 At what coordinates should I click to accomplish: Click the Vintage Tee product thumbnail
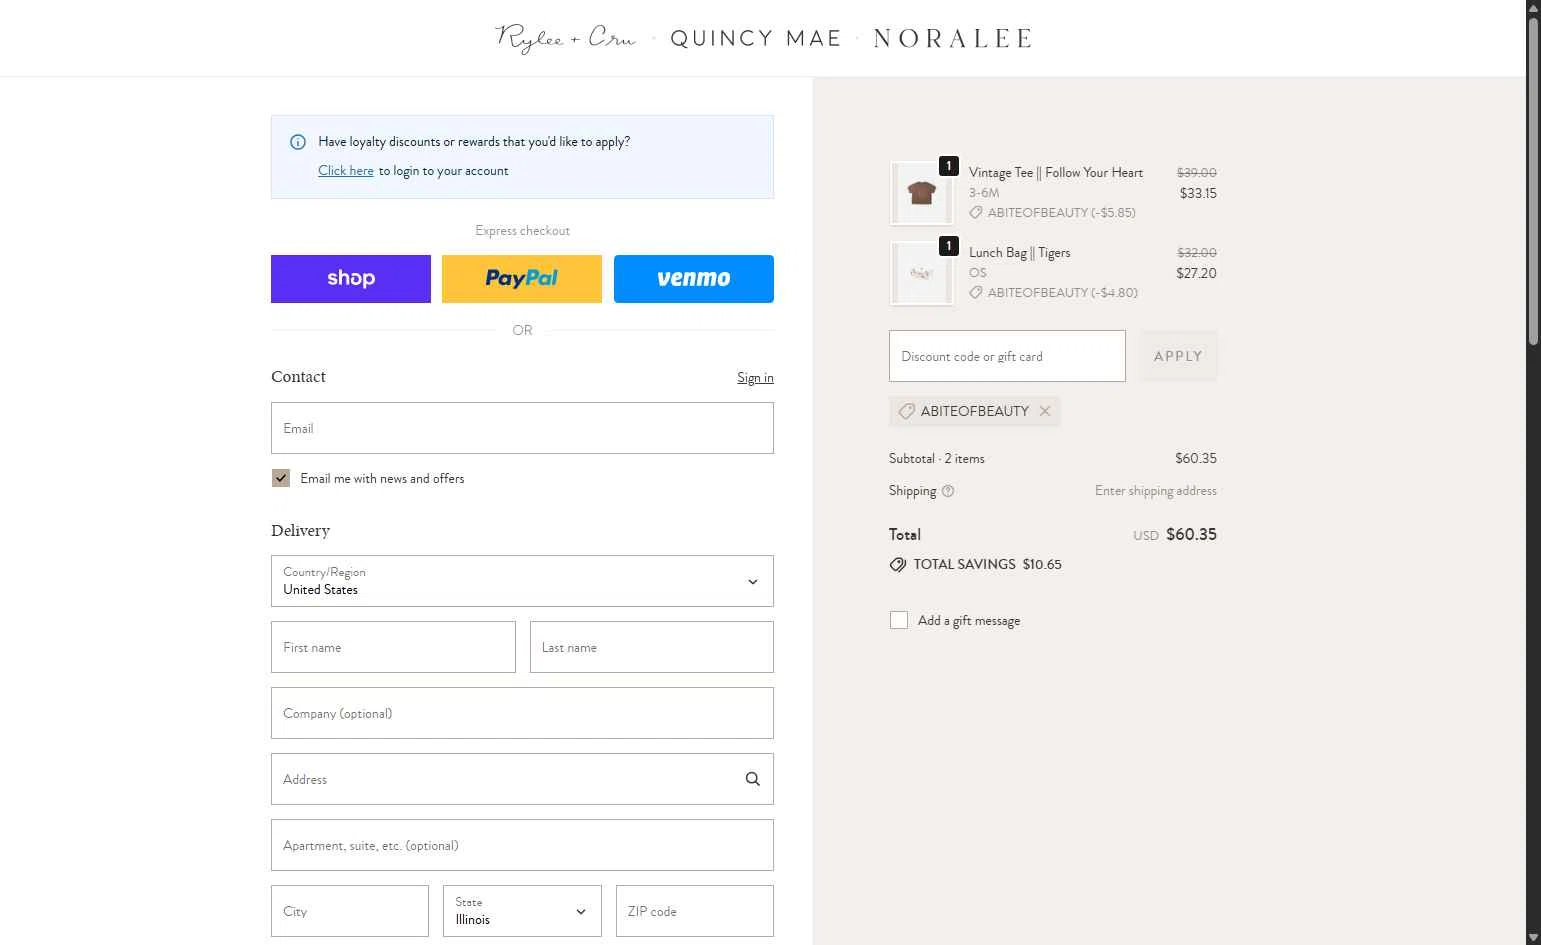921,193
